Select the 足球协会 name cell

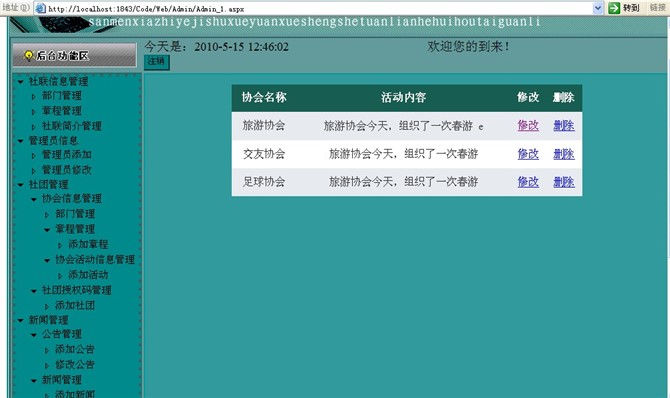click(x=264, y=182)
